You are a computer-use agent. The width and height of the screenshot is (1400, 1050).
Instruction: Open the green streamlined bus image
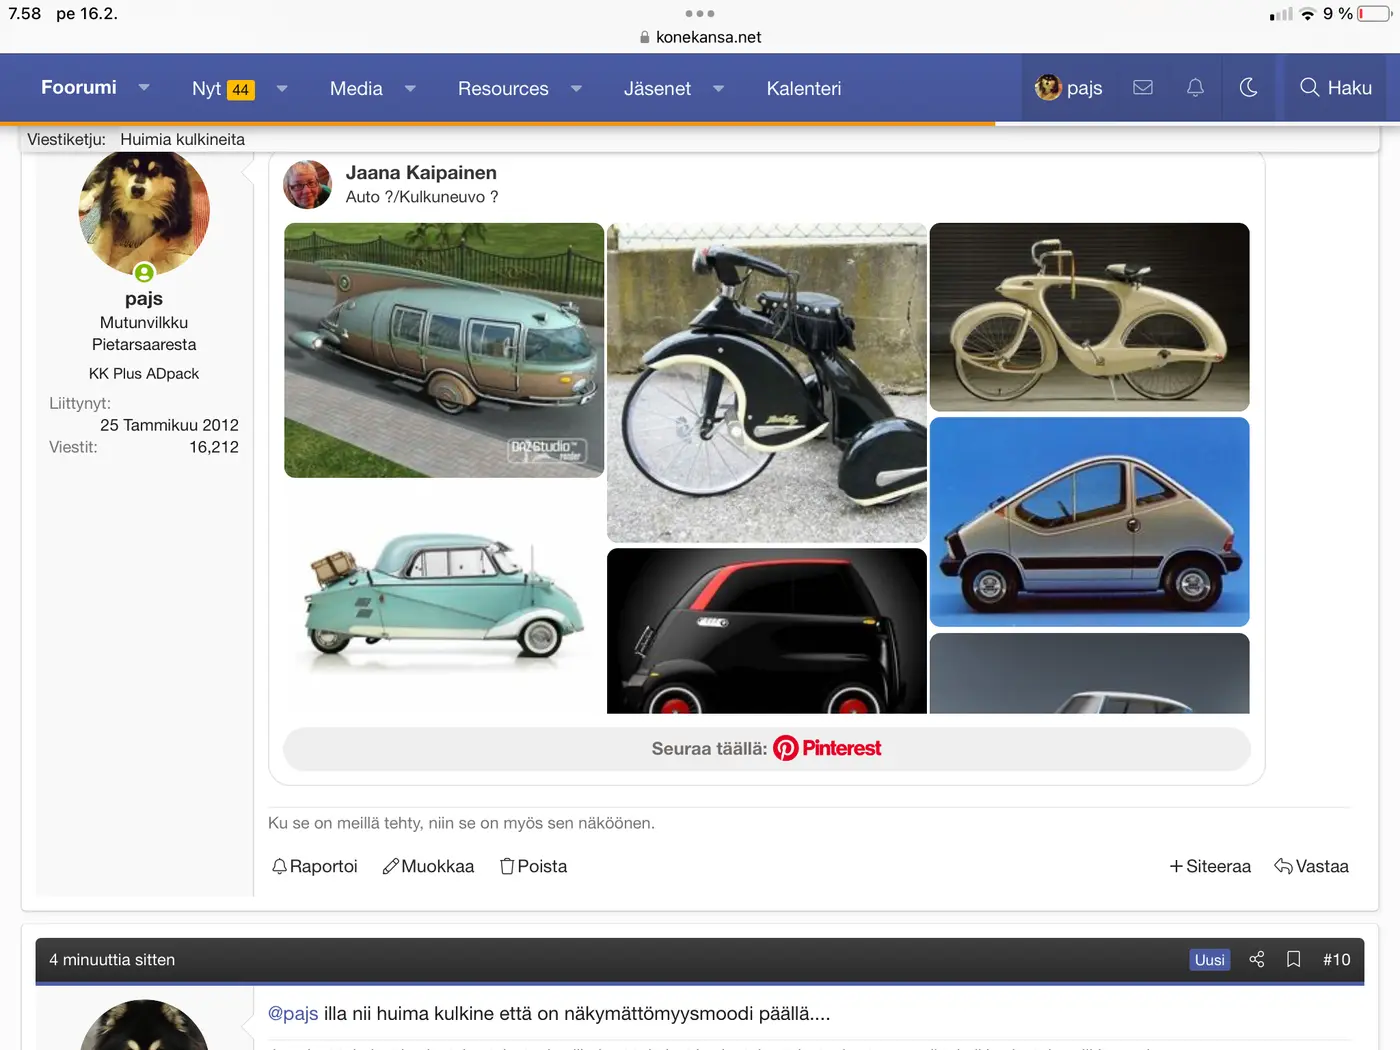(x=444, y=350)
